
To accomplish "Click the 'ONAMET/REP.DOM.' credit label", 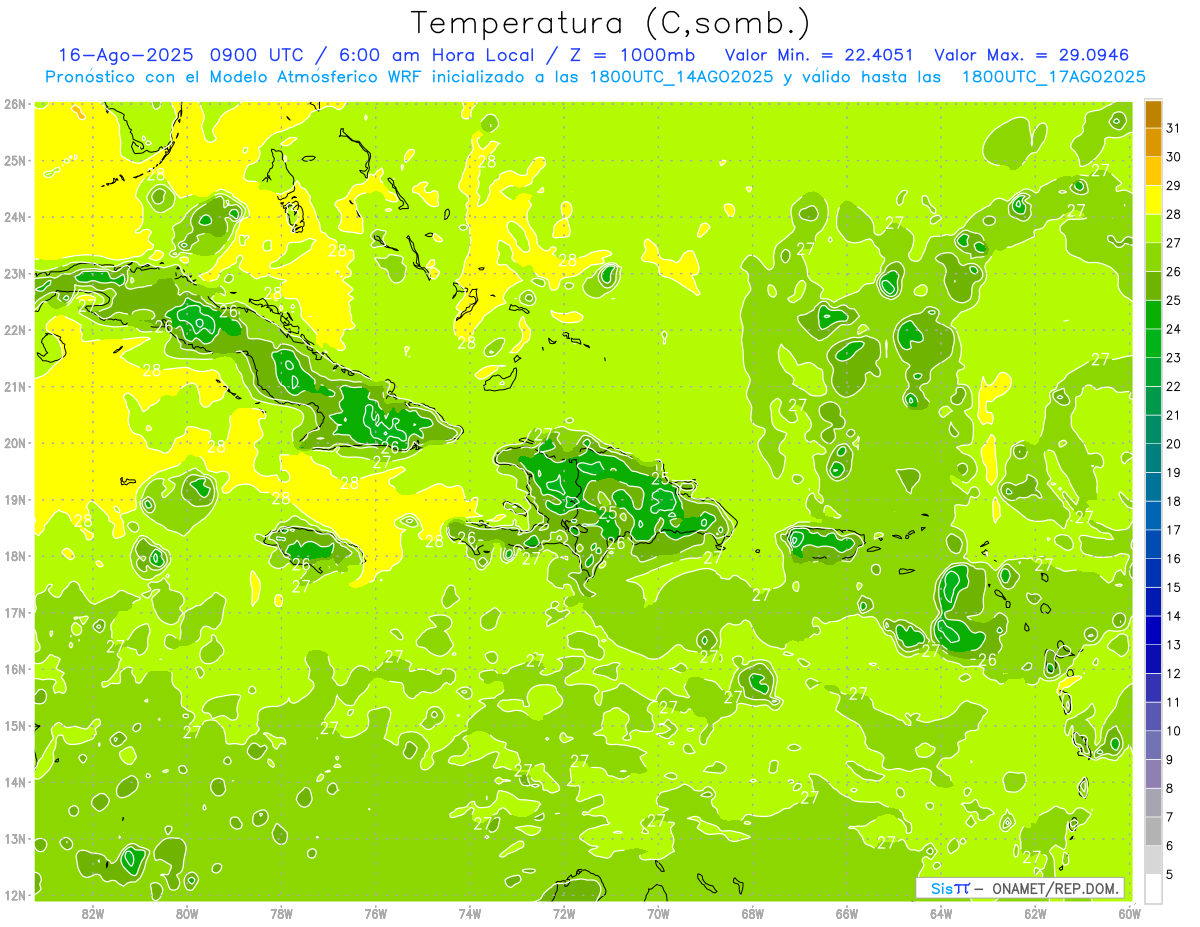I will 1057,888.
